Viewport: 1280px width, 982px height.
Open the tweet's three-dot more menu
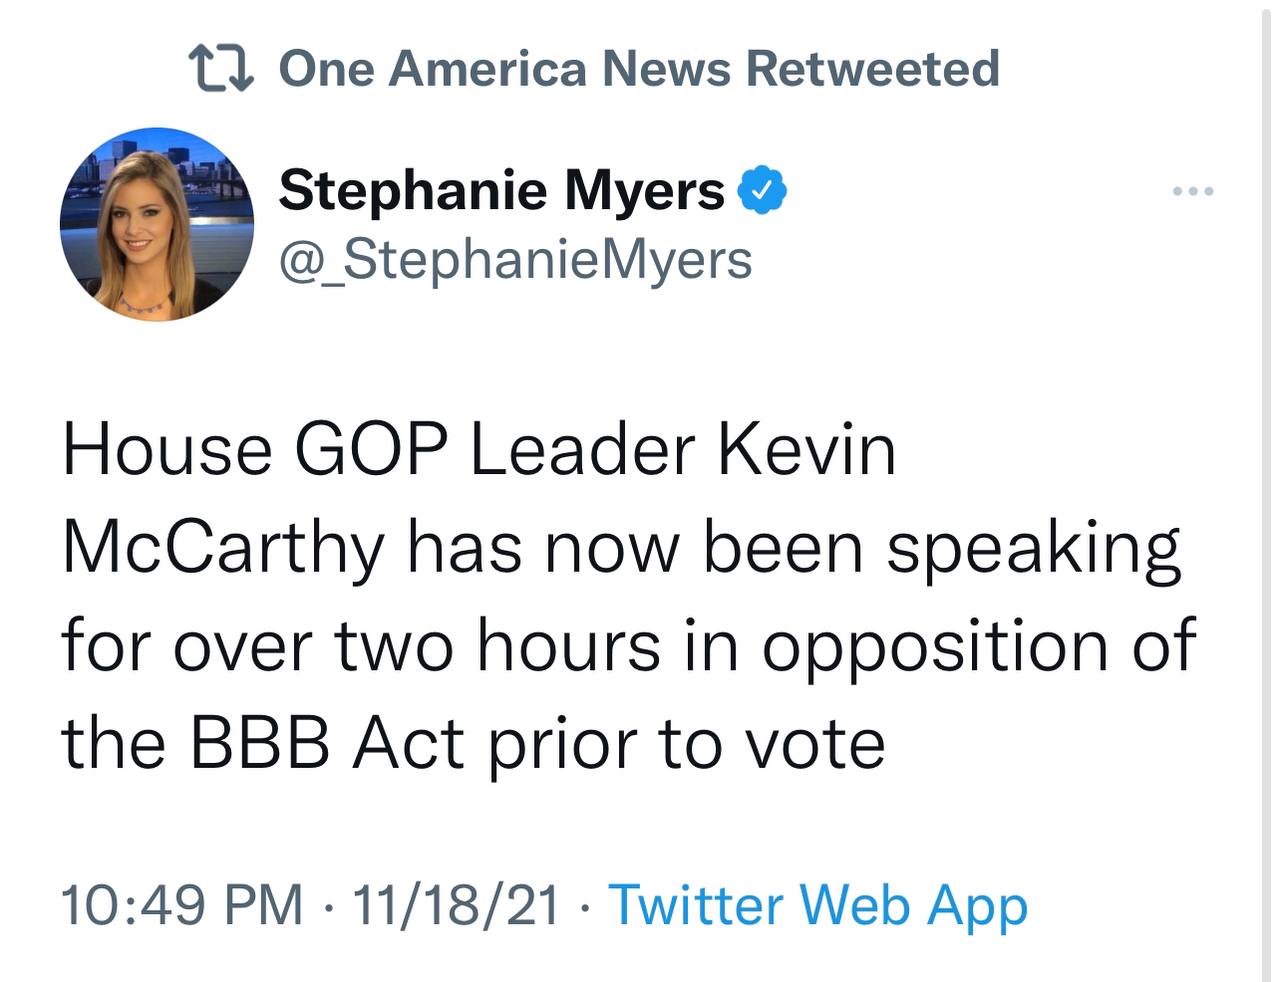pos(1194,190)
